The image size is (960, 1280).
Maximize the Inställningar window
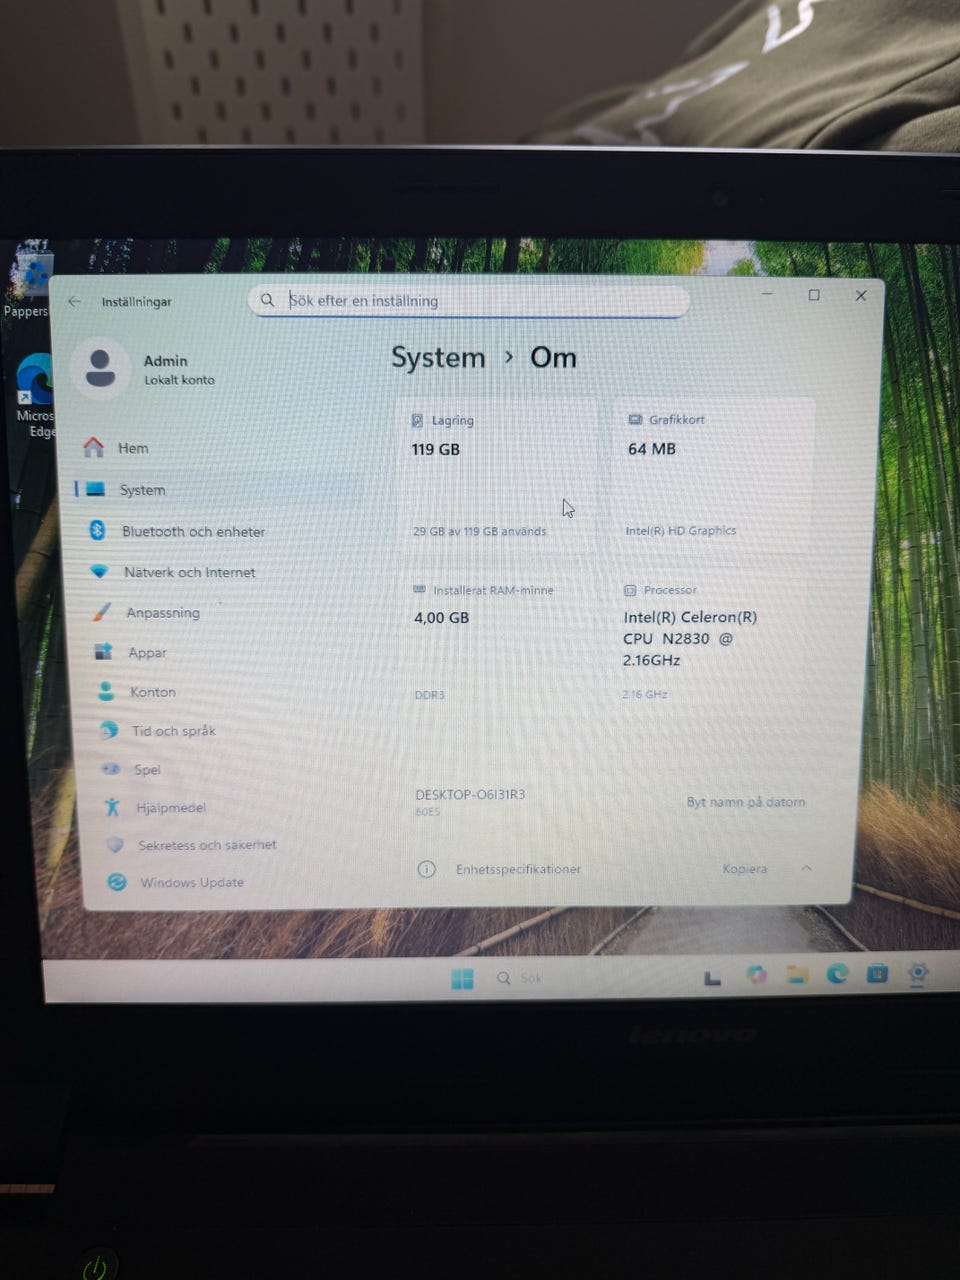tap(814, 295)
